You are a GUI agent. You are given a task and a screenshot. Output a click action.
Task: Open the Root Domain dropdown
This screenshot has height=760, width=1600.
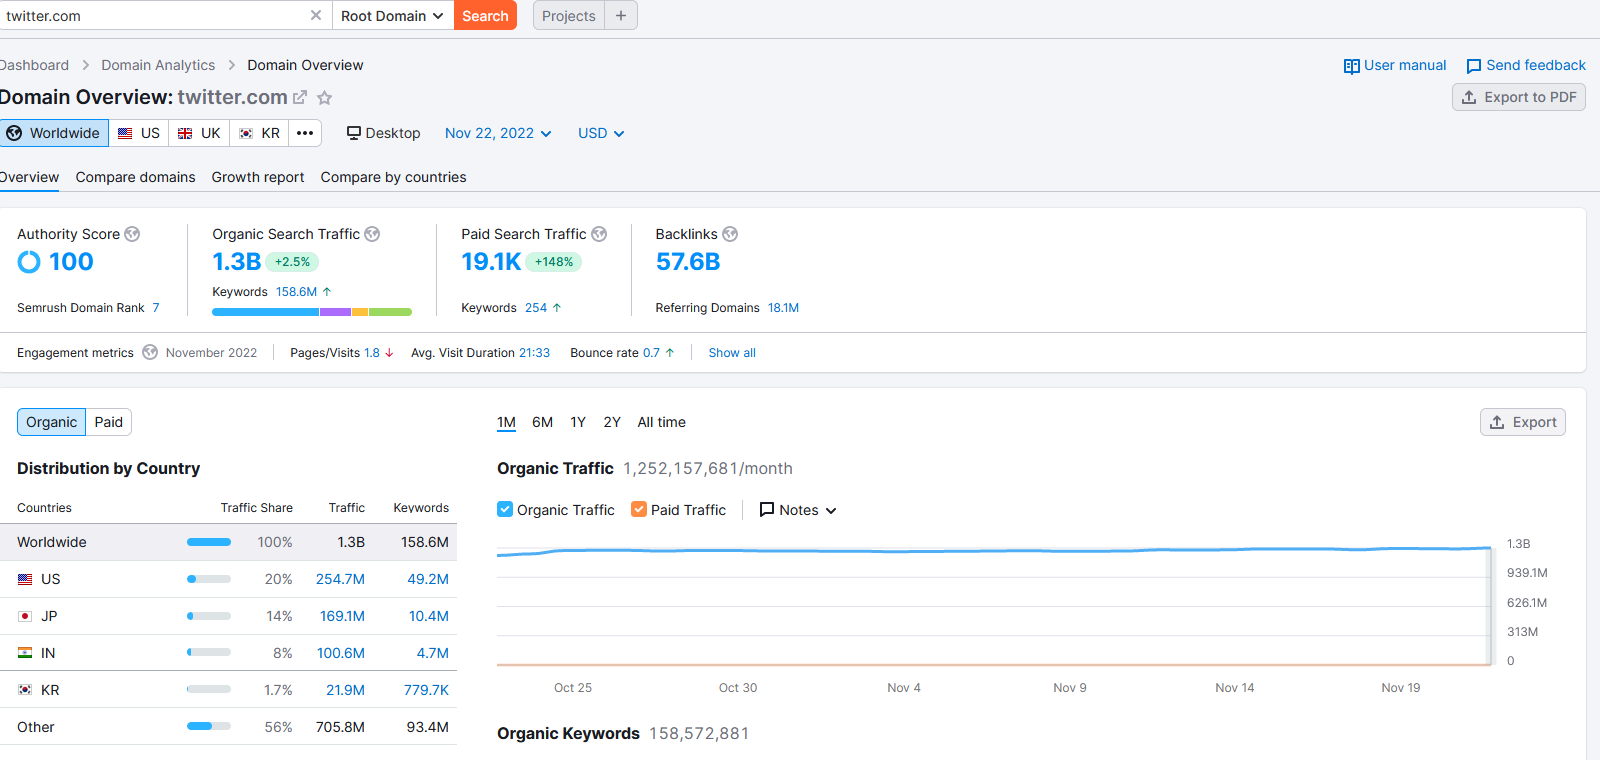tap(392, 15)
